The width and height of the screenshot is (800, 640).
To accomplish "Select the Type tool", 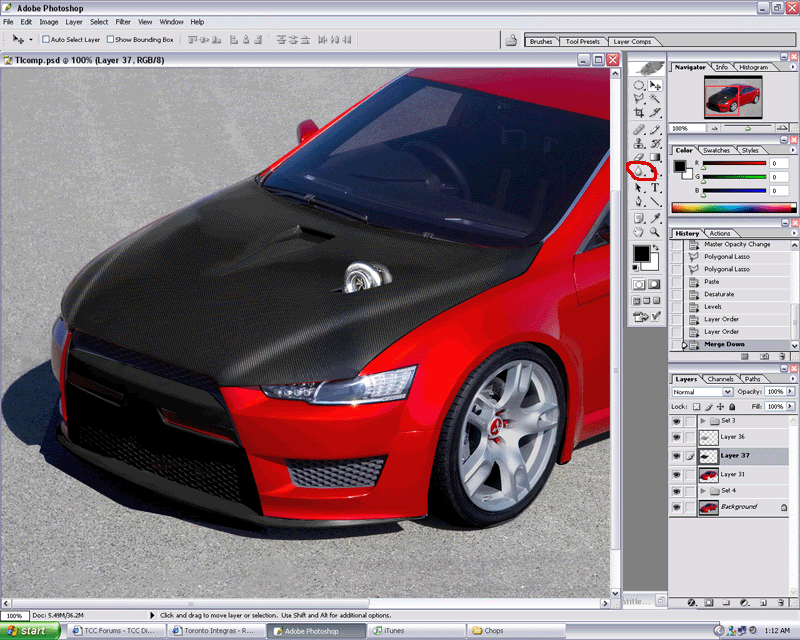I will [655, 187].
